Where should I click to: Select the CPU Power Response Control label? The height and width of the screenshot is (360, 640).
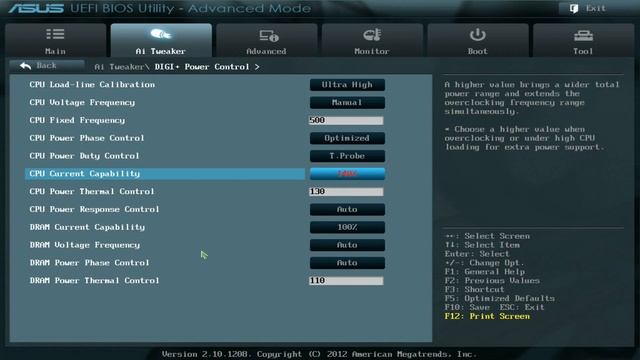click(x=94, y=209)
